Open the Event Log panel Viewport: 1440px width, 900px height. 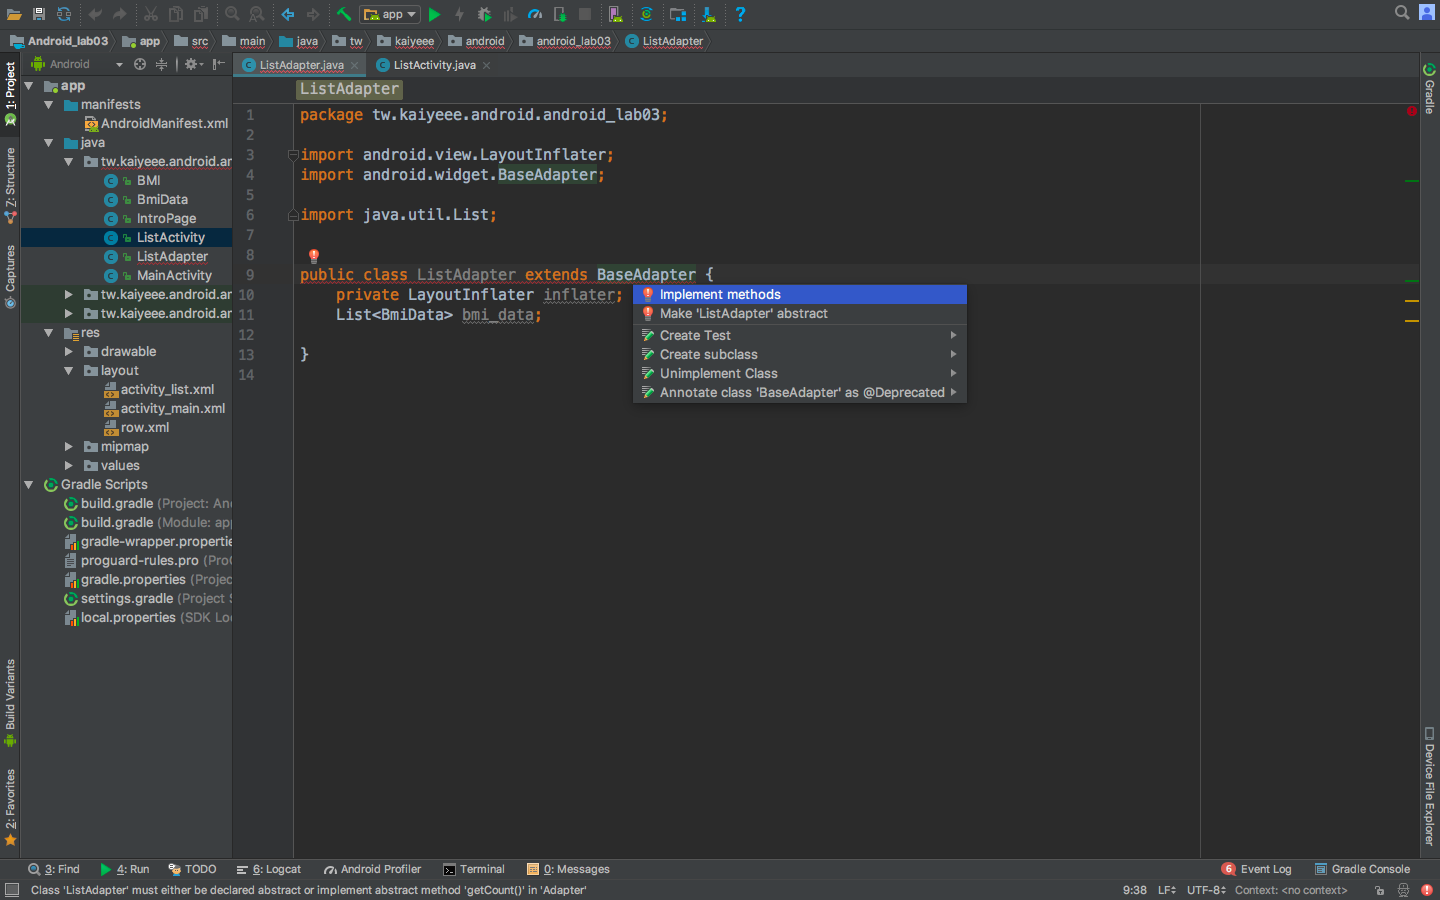click(1257, 870)
